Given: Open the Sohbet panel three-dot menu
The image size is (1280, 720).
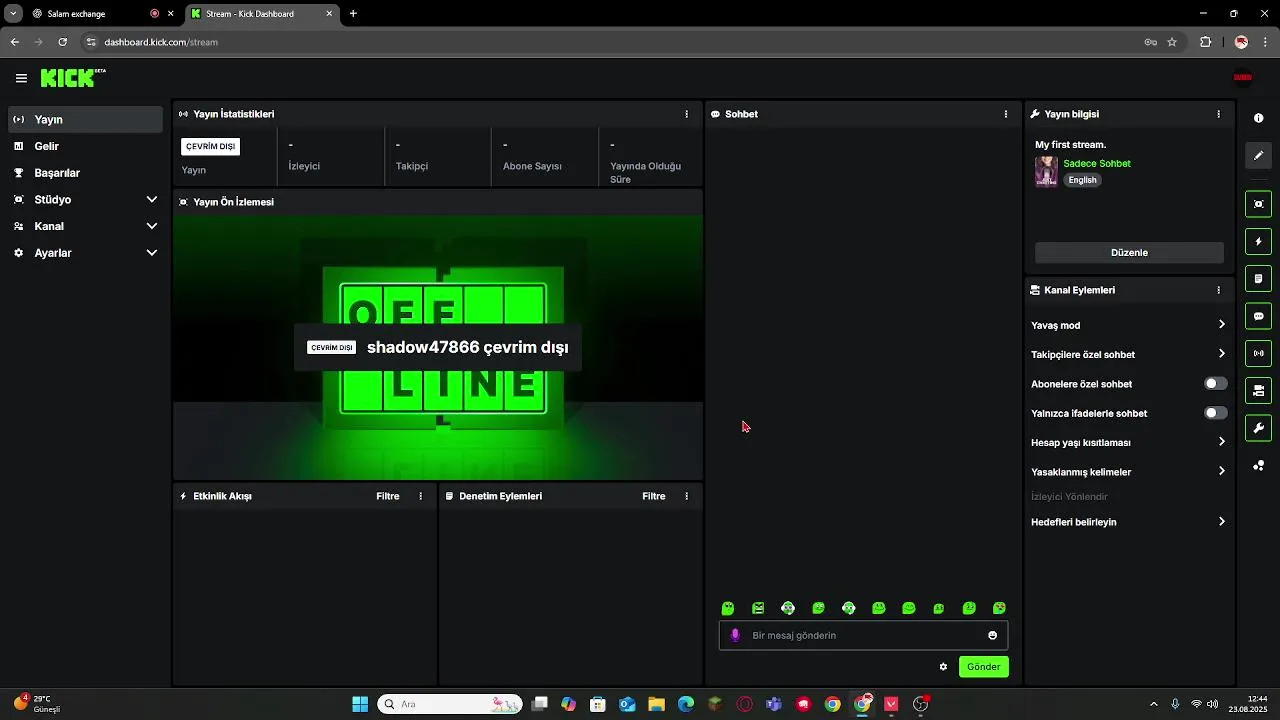Looking at the screenshot, I should click(x=1006, y=114).
